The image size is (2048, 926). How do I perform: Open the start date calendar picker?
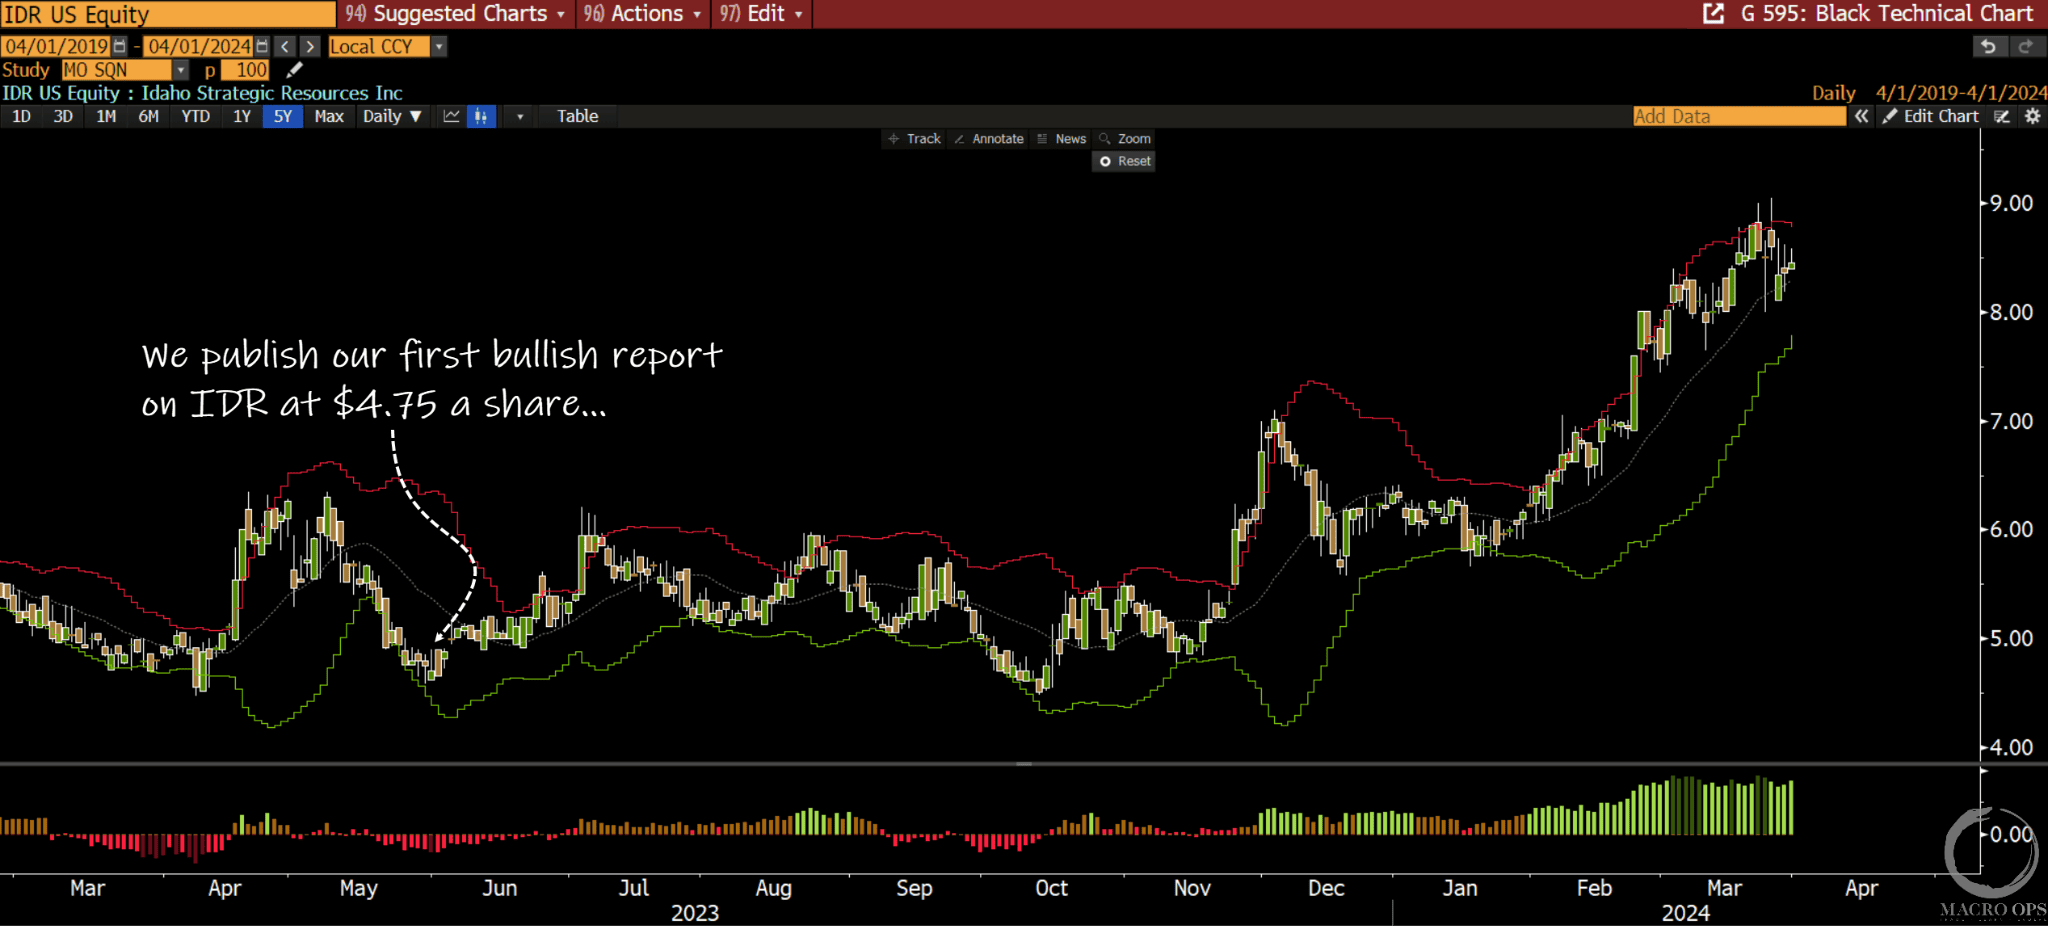(120, 46)
